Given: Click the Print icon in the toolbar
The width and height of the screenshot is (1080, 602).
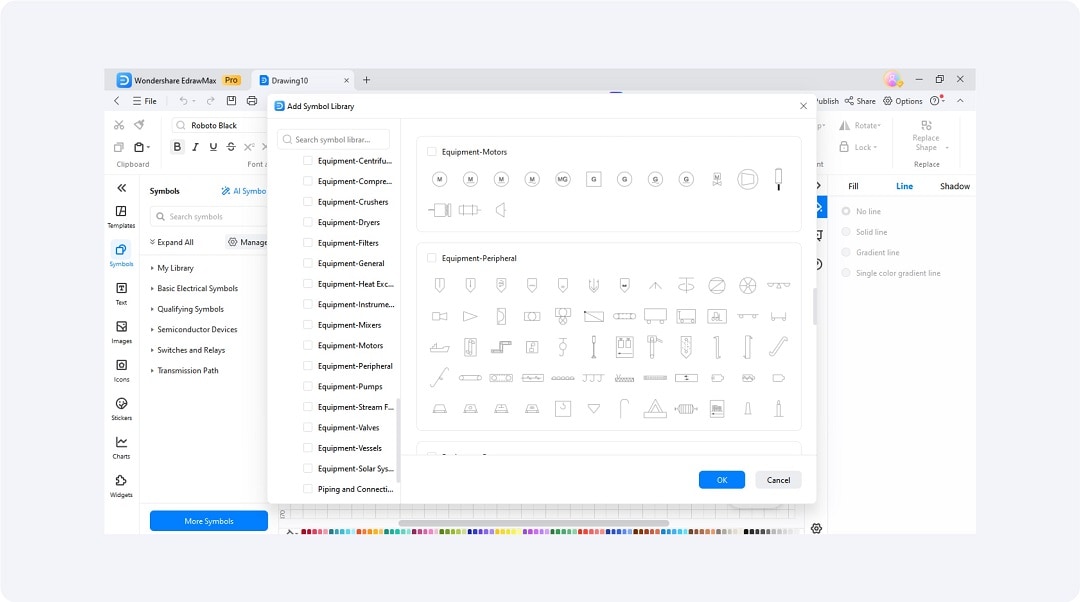Looking at the screenshot, I should tap(252, 101).
